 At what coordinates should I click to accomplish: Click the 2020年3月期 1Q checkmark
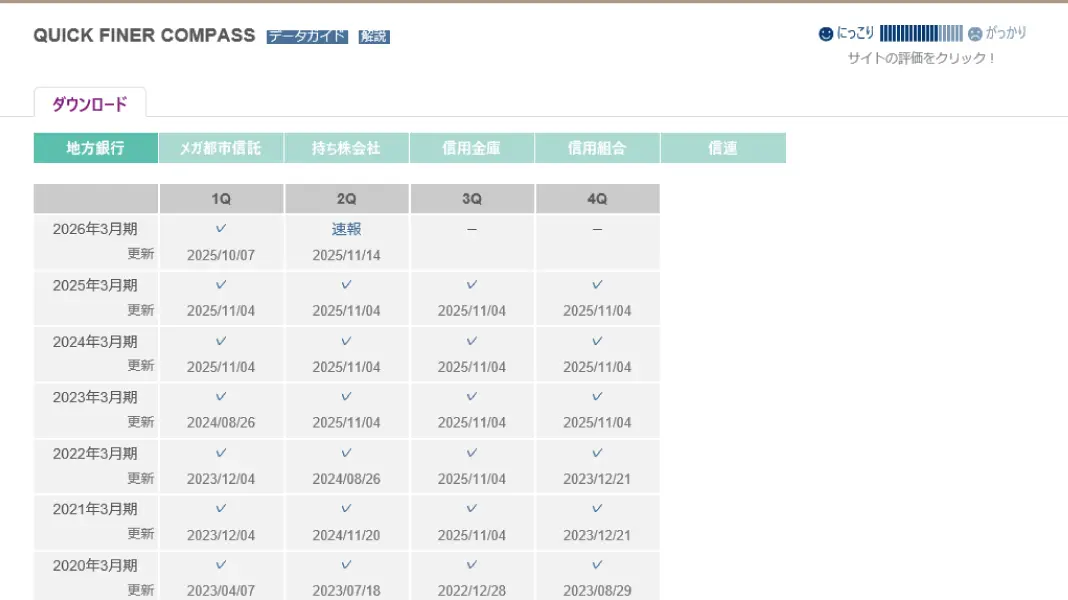point(221,565)
